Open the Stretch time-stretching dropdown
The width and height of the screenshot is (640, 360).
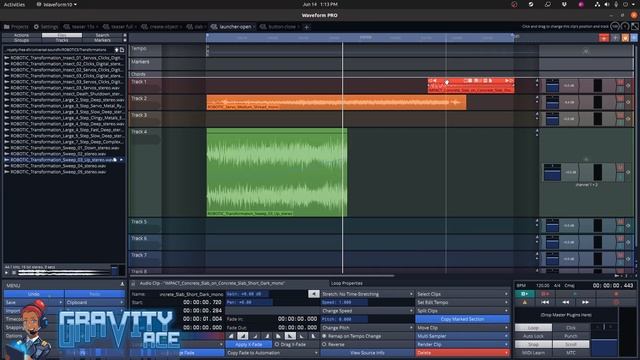[x=367, y=294]
